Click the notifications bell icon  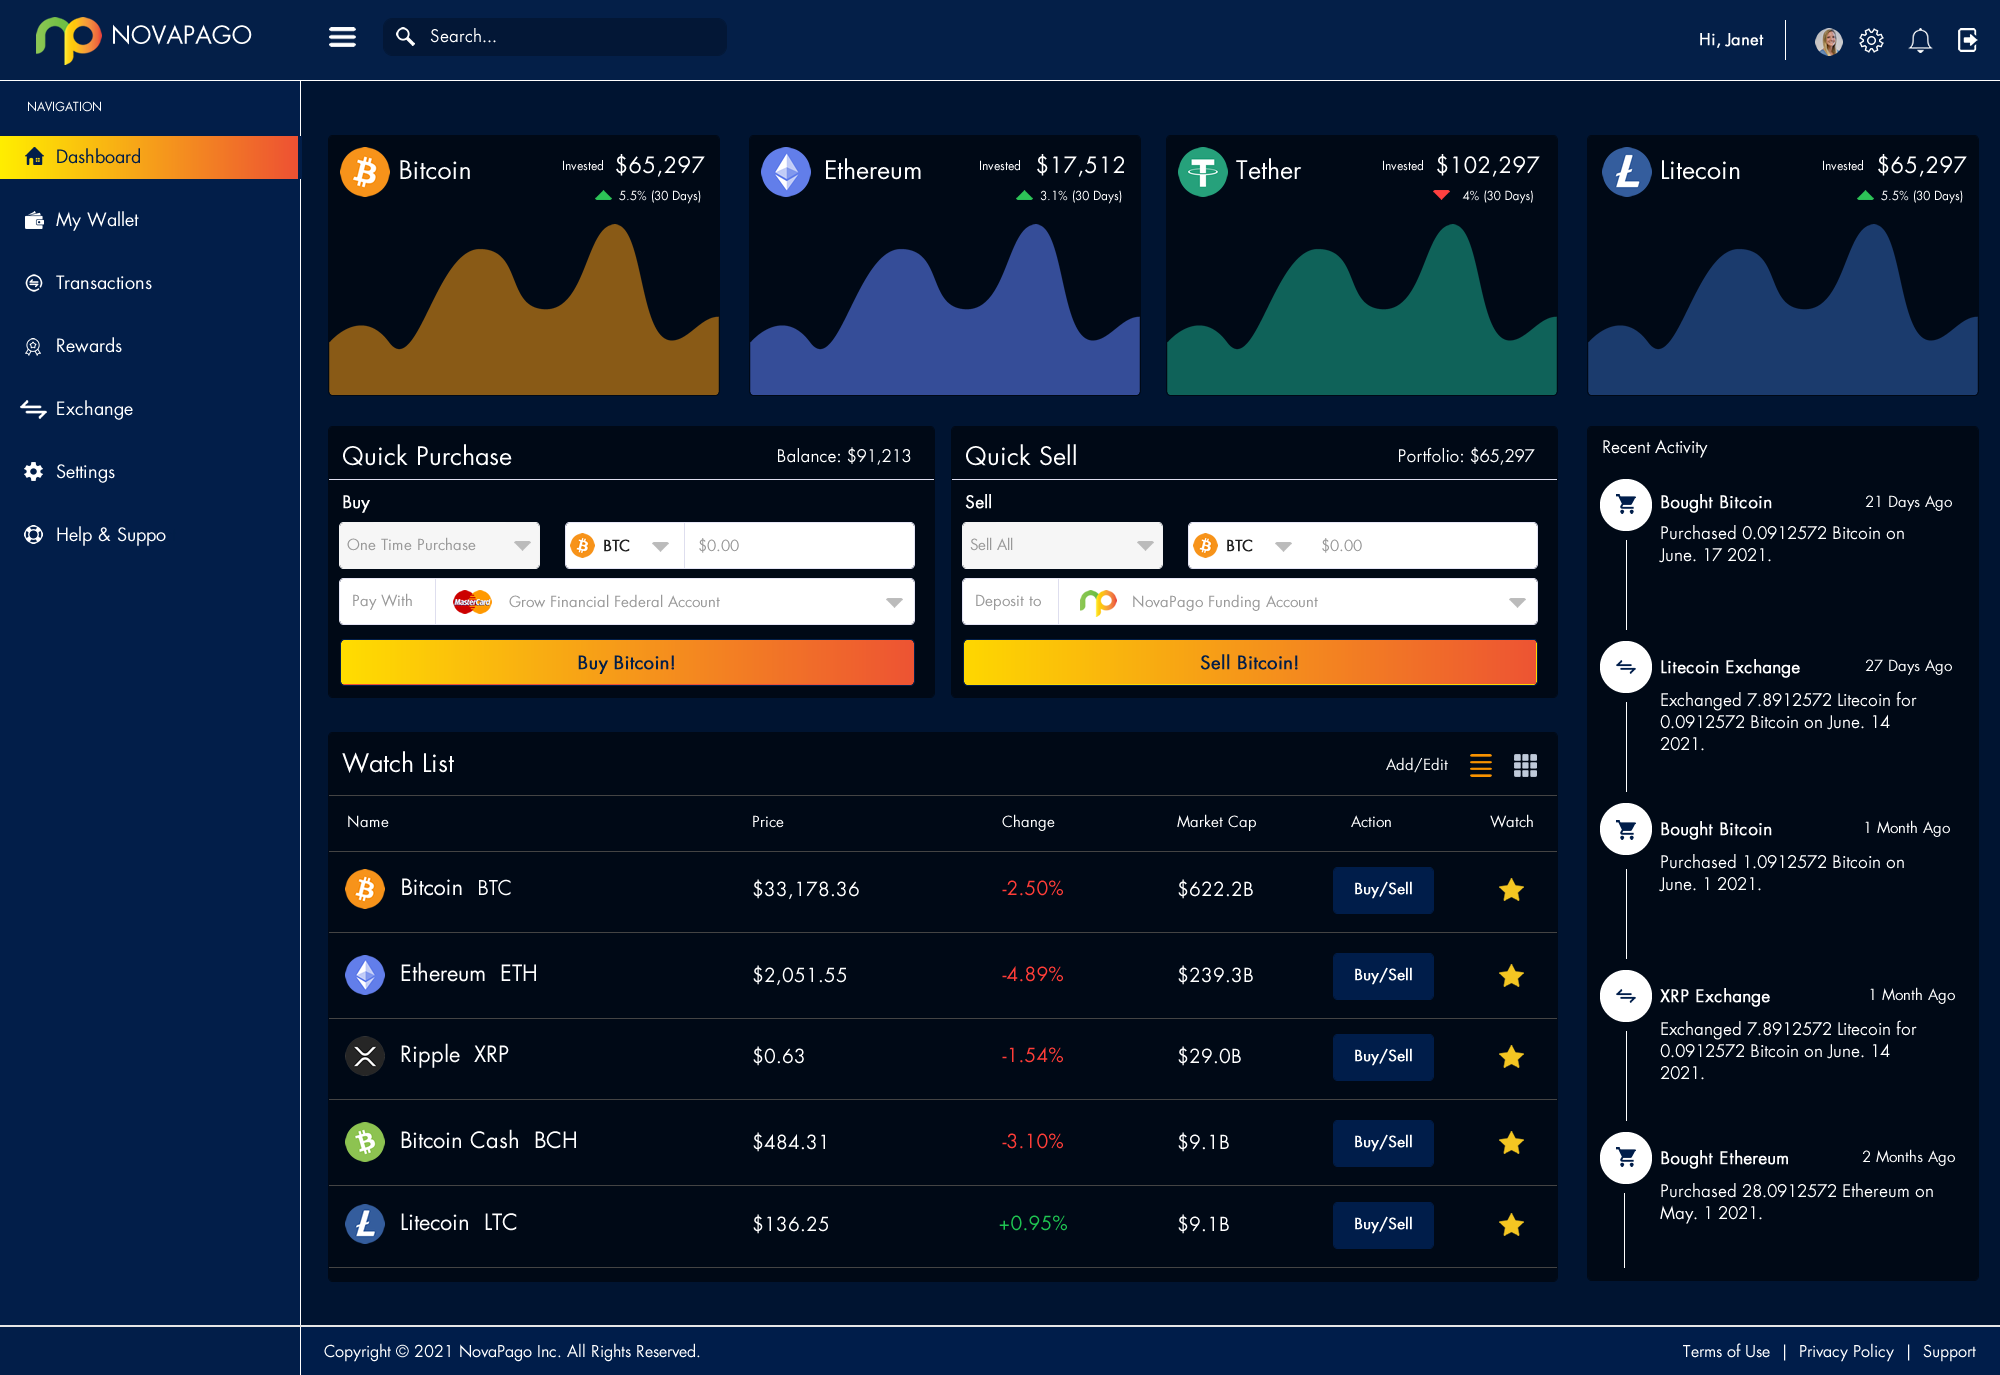[1919, 40]
